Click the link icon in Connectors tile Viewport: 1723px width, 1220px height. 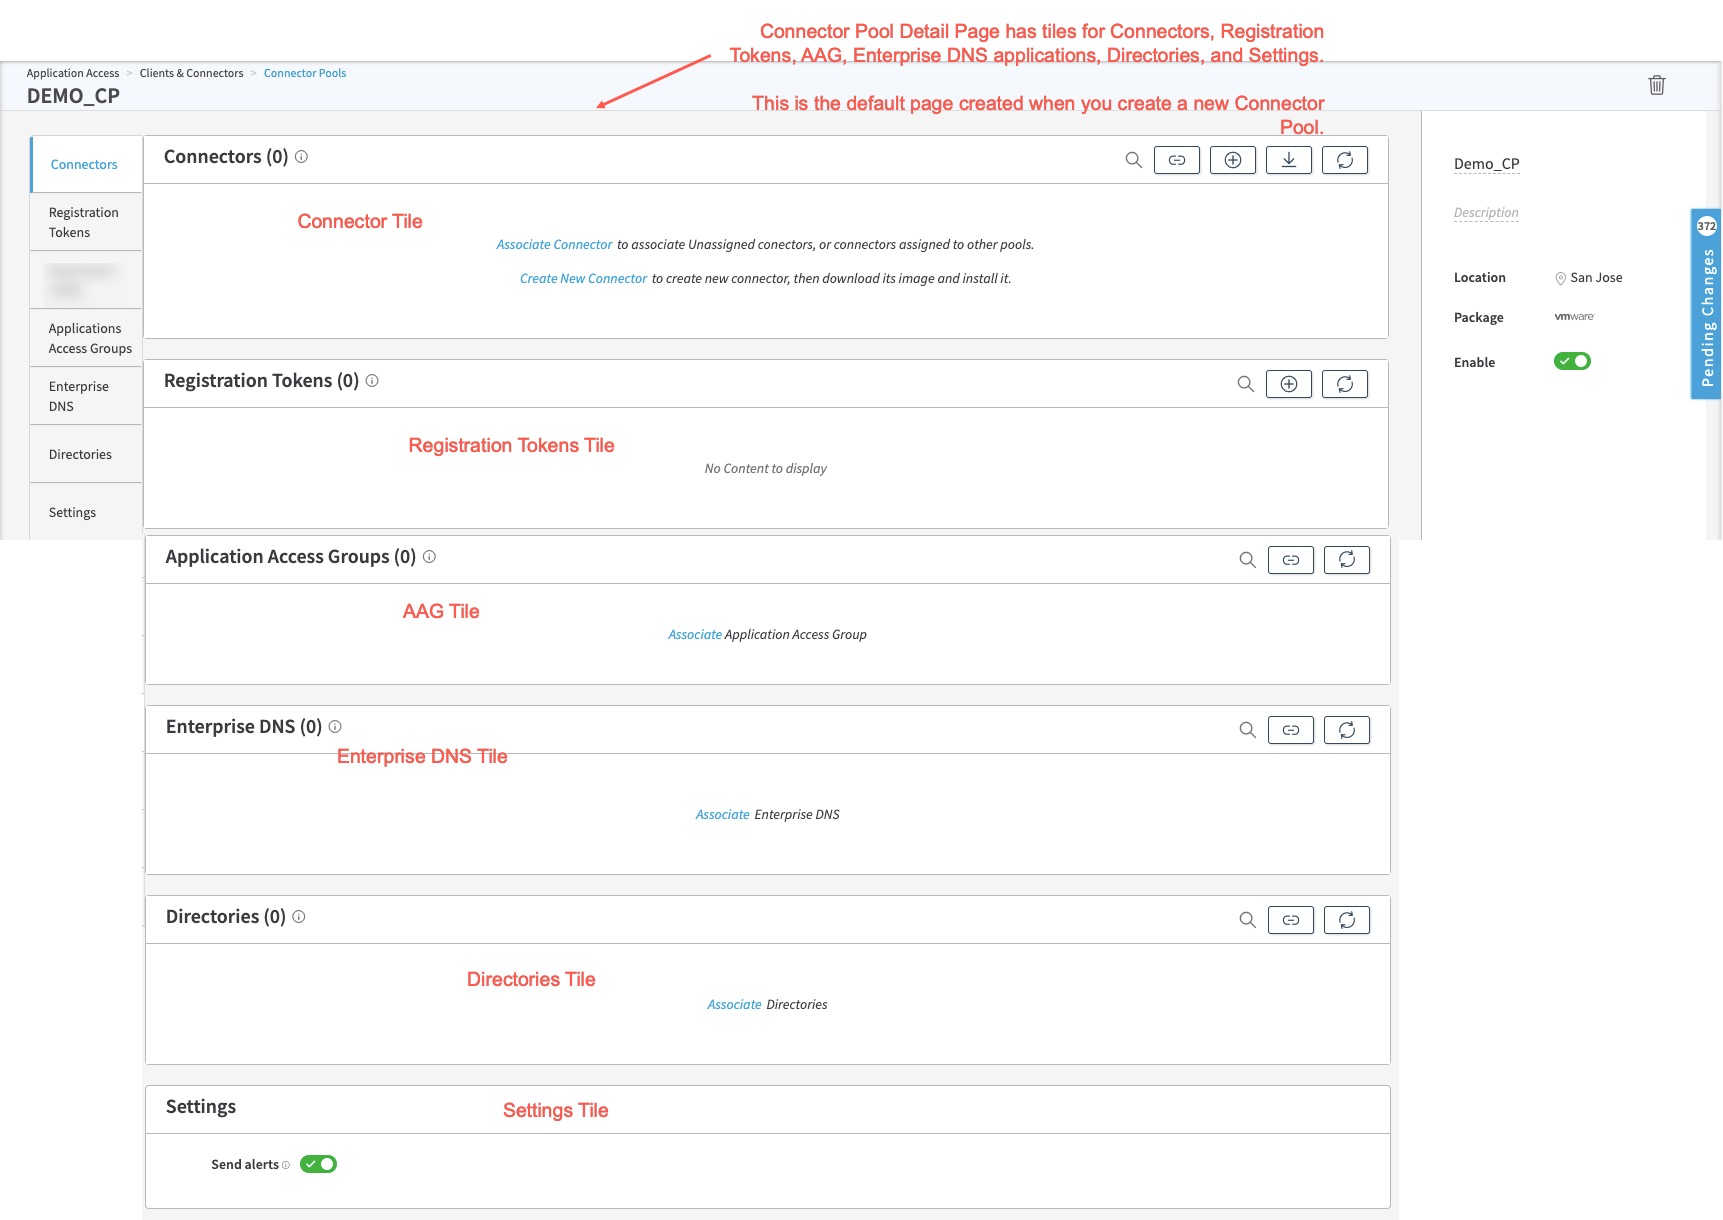tap(1177, 160)
